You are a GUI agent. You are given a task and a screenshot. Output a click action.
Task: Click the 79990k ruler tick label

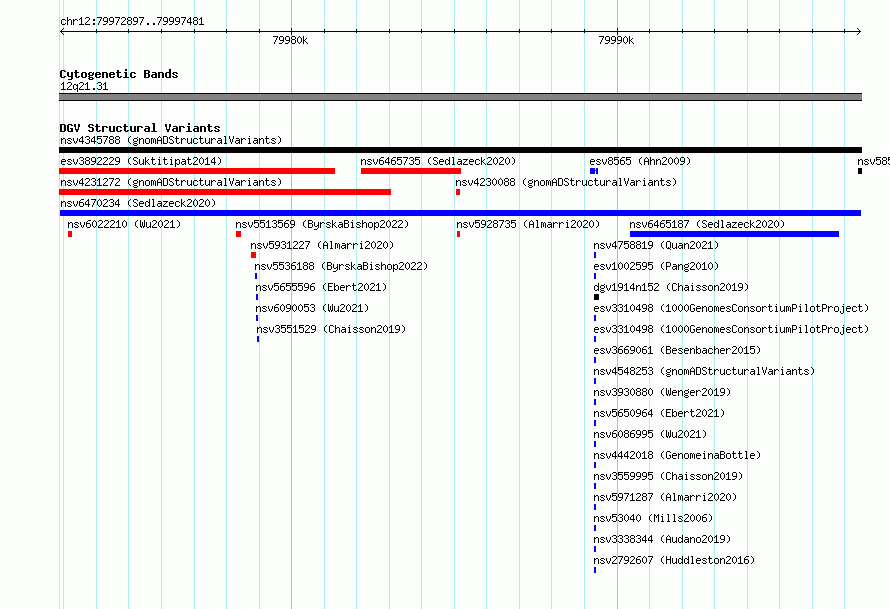616,40
